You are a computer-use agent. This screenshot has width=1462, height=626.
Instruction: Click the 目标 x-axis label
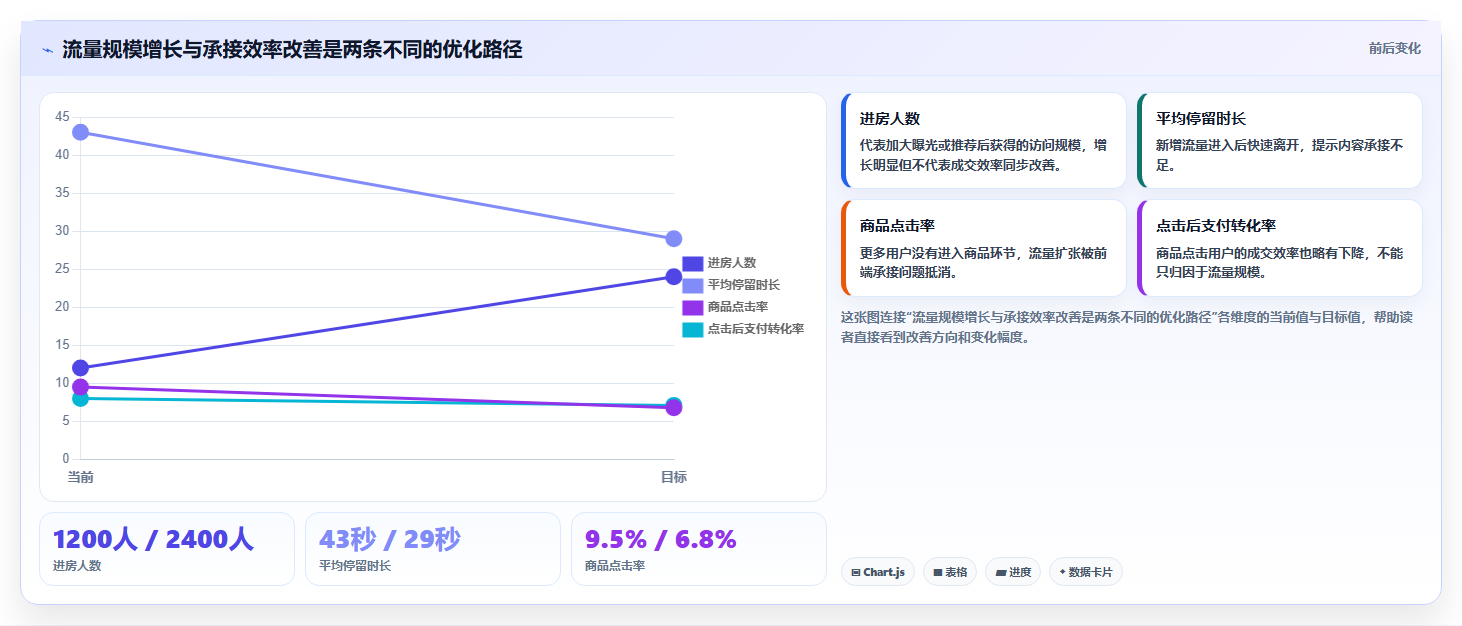tap(674, 477)
